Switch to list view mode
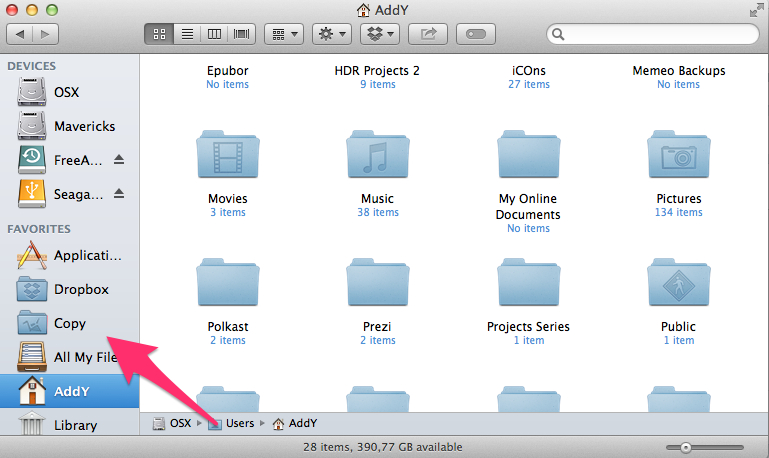The height and width of the screenshot is (458, 769). click(x=187, y=34)
